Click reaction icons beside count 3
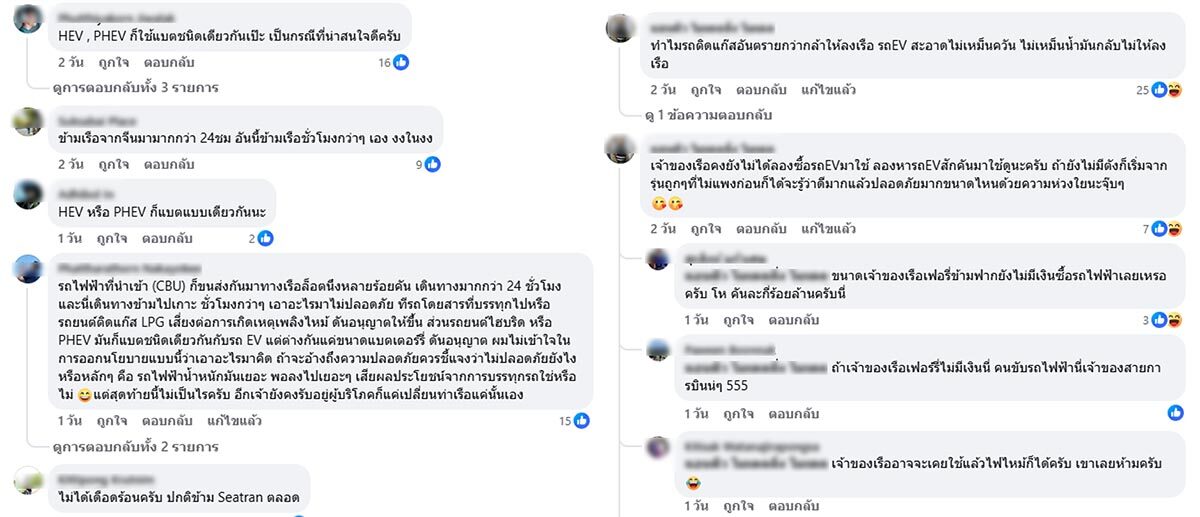The width and height of the screenshot is (1200, 517). pos(1166,320)
